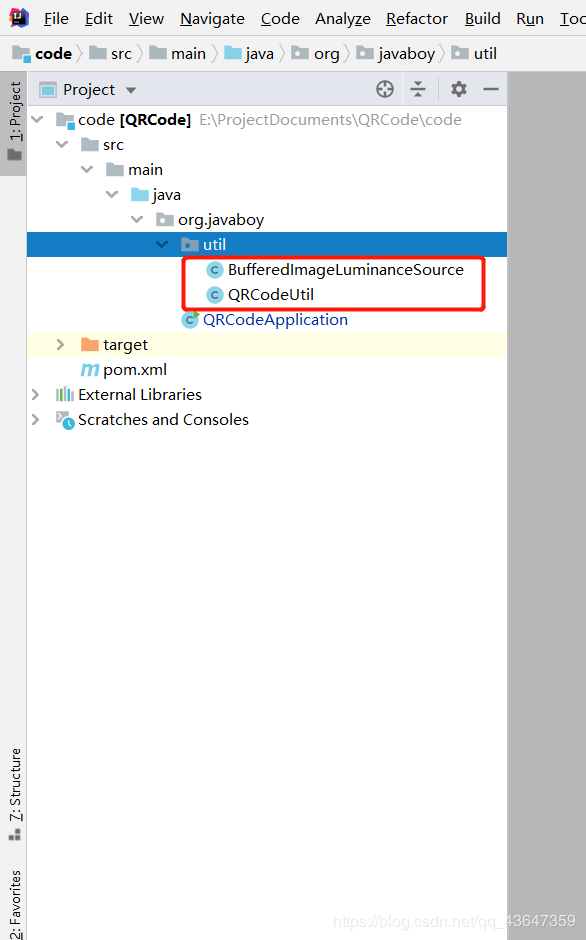The height and width of the screenshot is (940, 586).
Task: Click the locate/scroll from source crosshair icon
Action: pos(385,89)
